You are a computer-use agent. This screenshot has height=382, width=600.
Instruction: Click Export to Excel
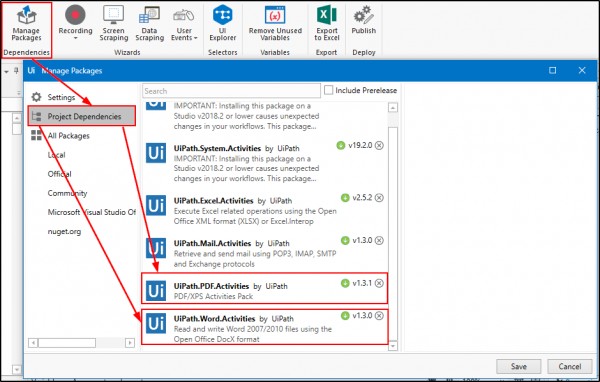[327, 24]
